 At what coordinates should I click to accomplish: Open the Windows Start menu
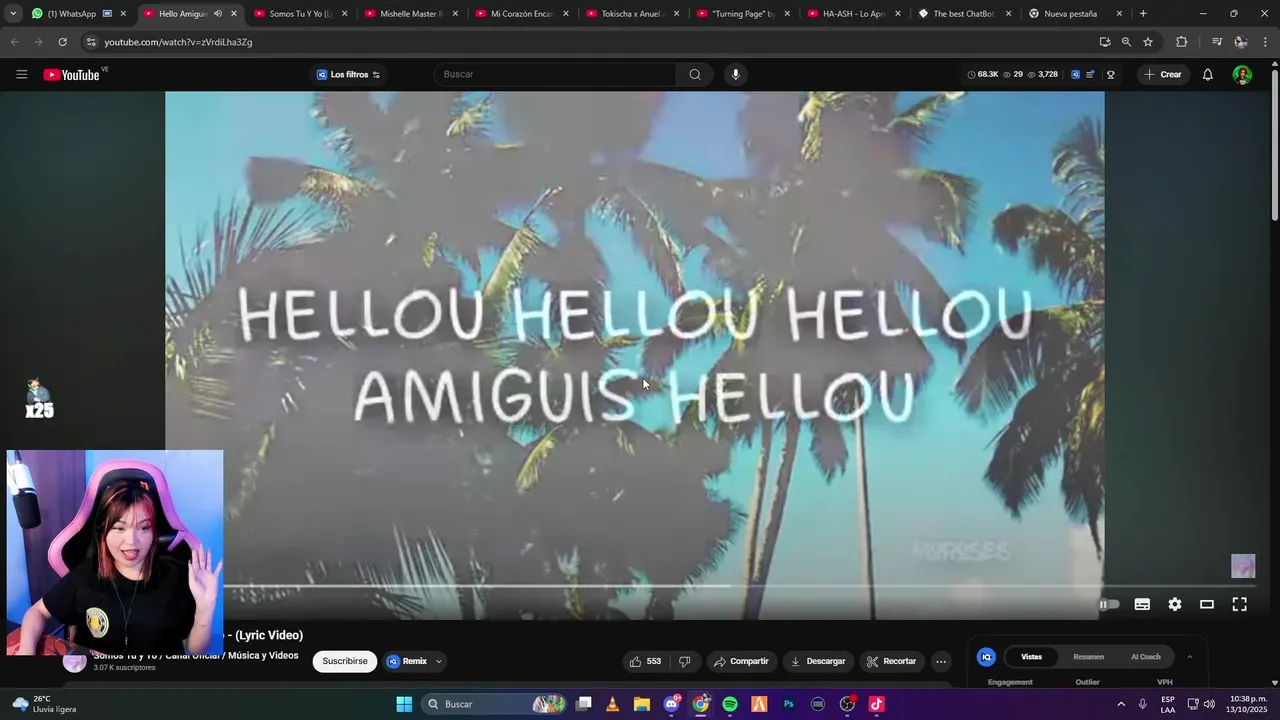tap(404, 704)
